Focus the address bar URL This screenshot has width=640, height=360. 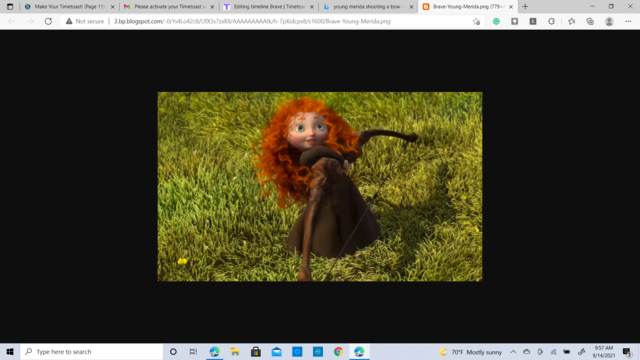coord(252,21)
